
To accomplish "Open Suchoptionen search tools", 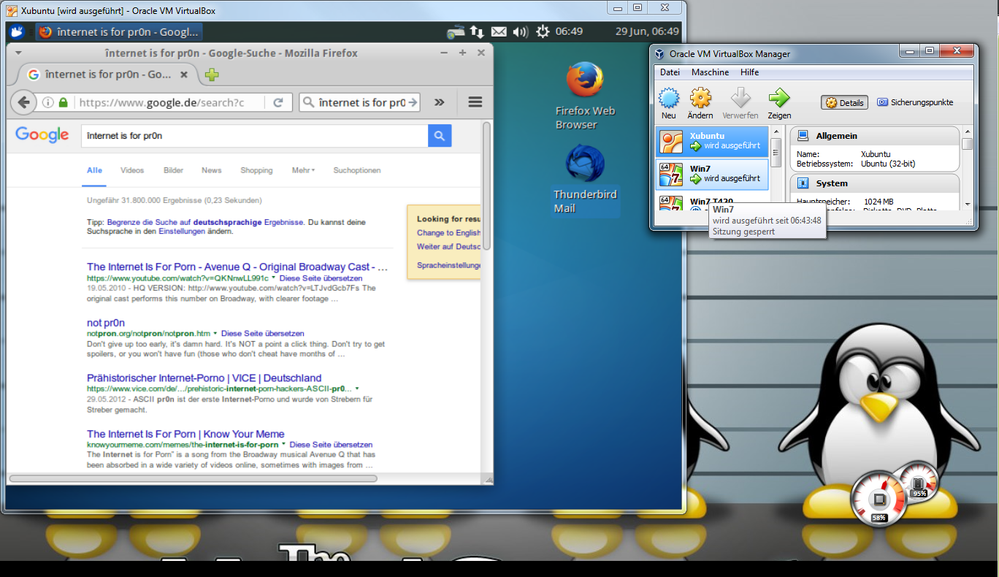I will [x=357, y=170].
